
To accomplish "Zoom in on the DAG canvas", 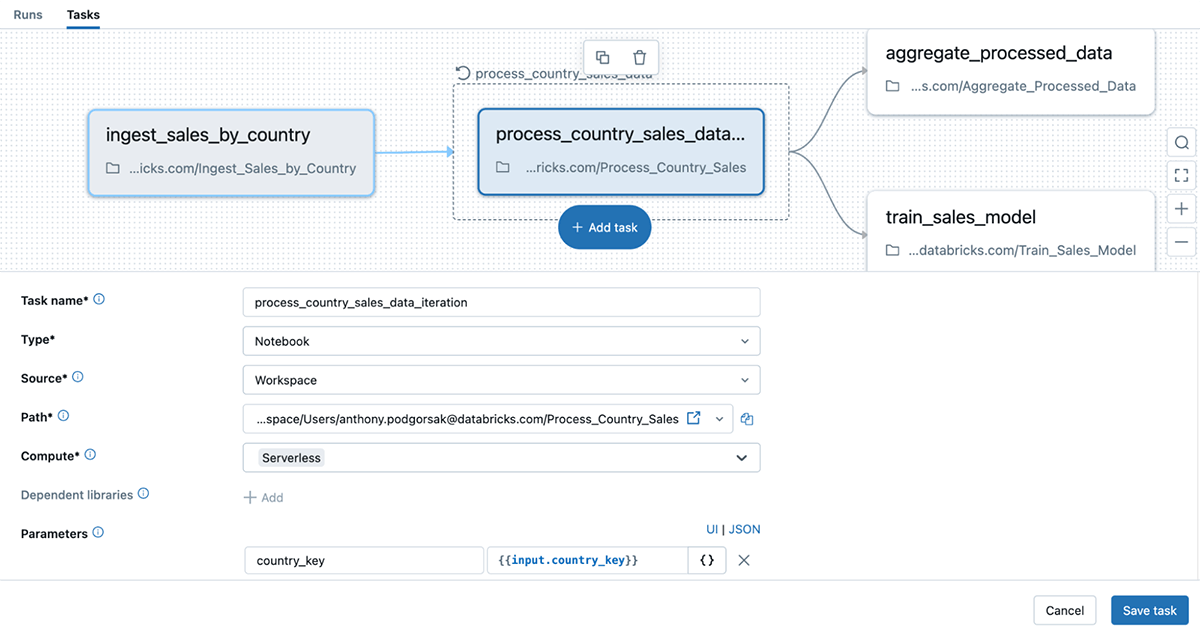I will coord(1181,208).
